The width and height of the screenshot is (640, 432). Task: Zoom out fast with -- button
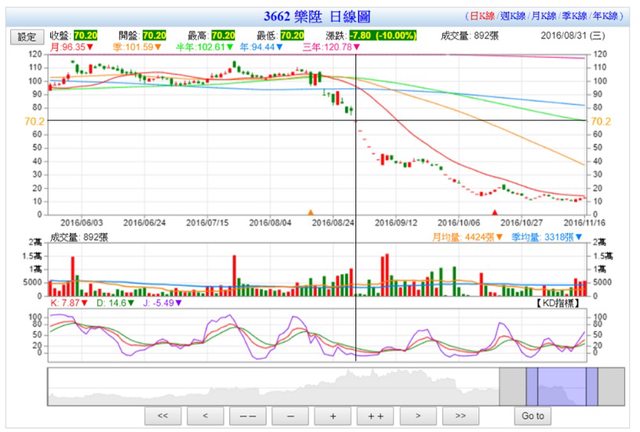[x=248, y=415]
